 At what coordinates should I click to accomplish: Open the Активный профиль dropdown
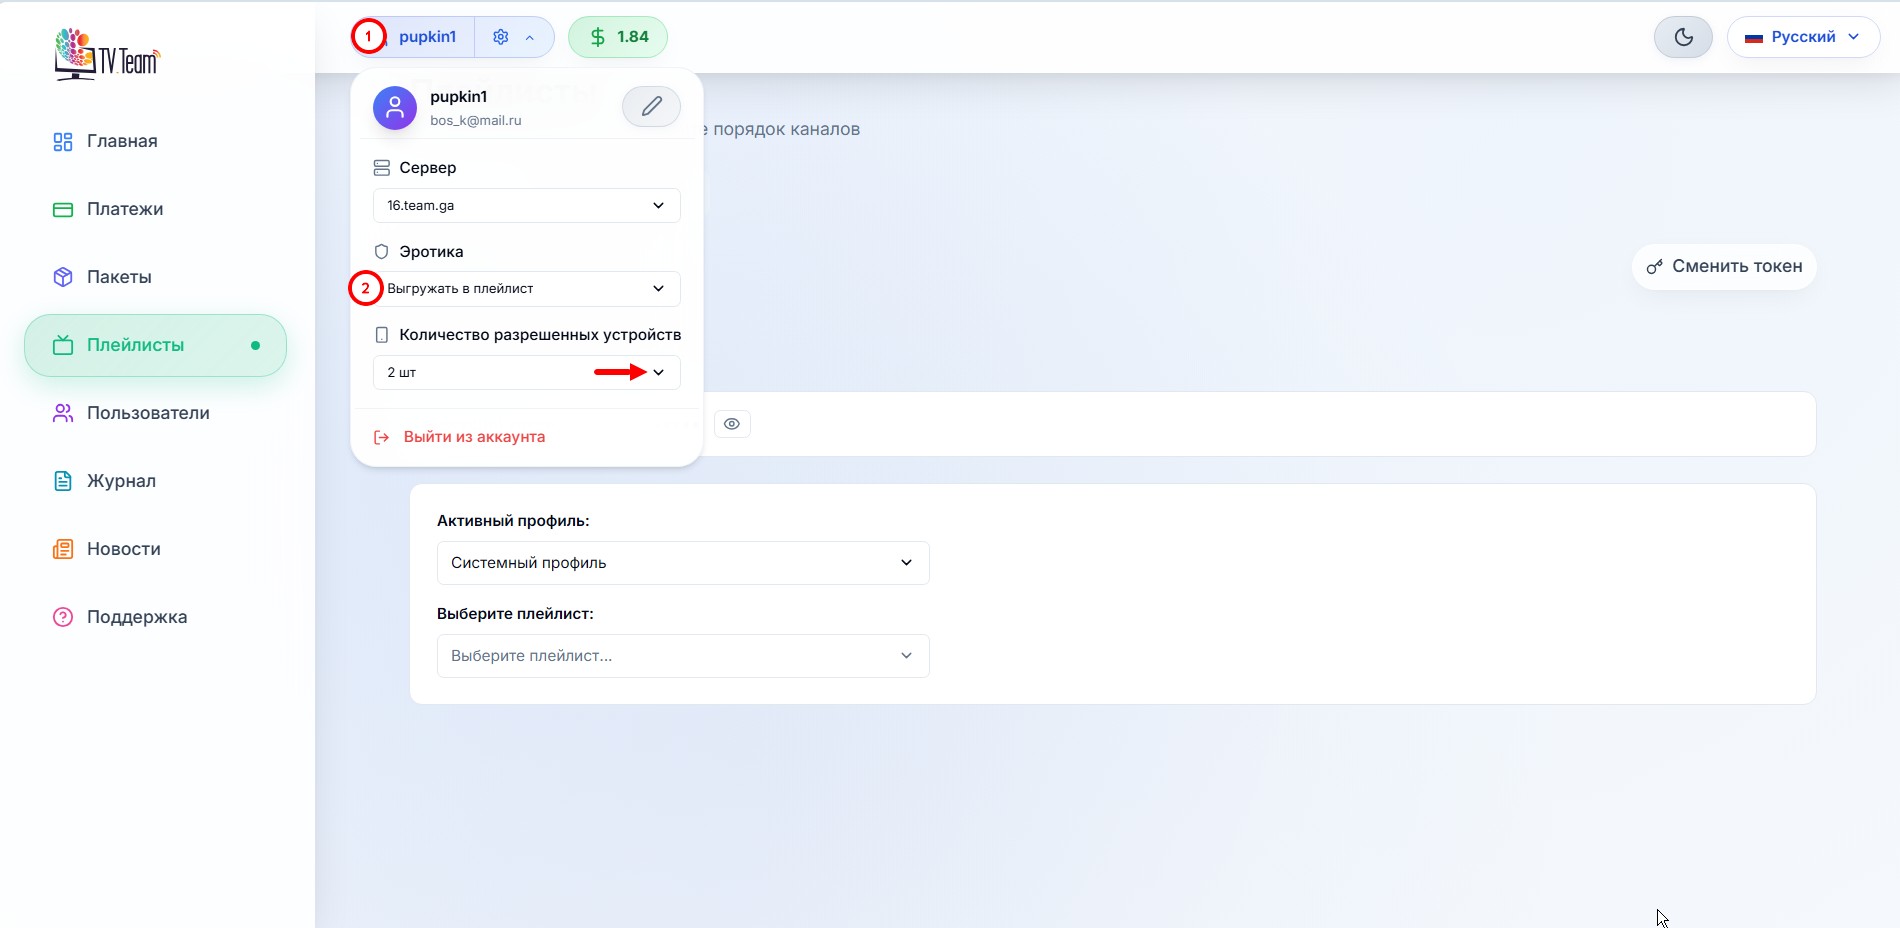pyautogui.click(x=682, y=563)
